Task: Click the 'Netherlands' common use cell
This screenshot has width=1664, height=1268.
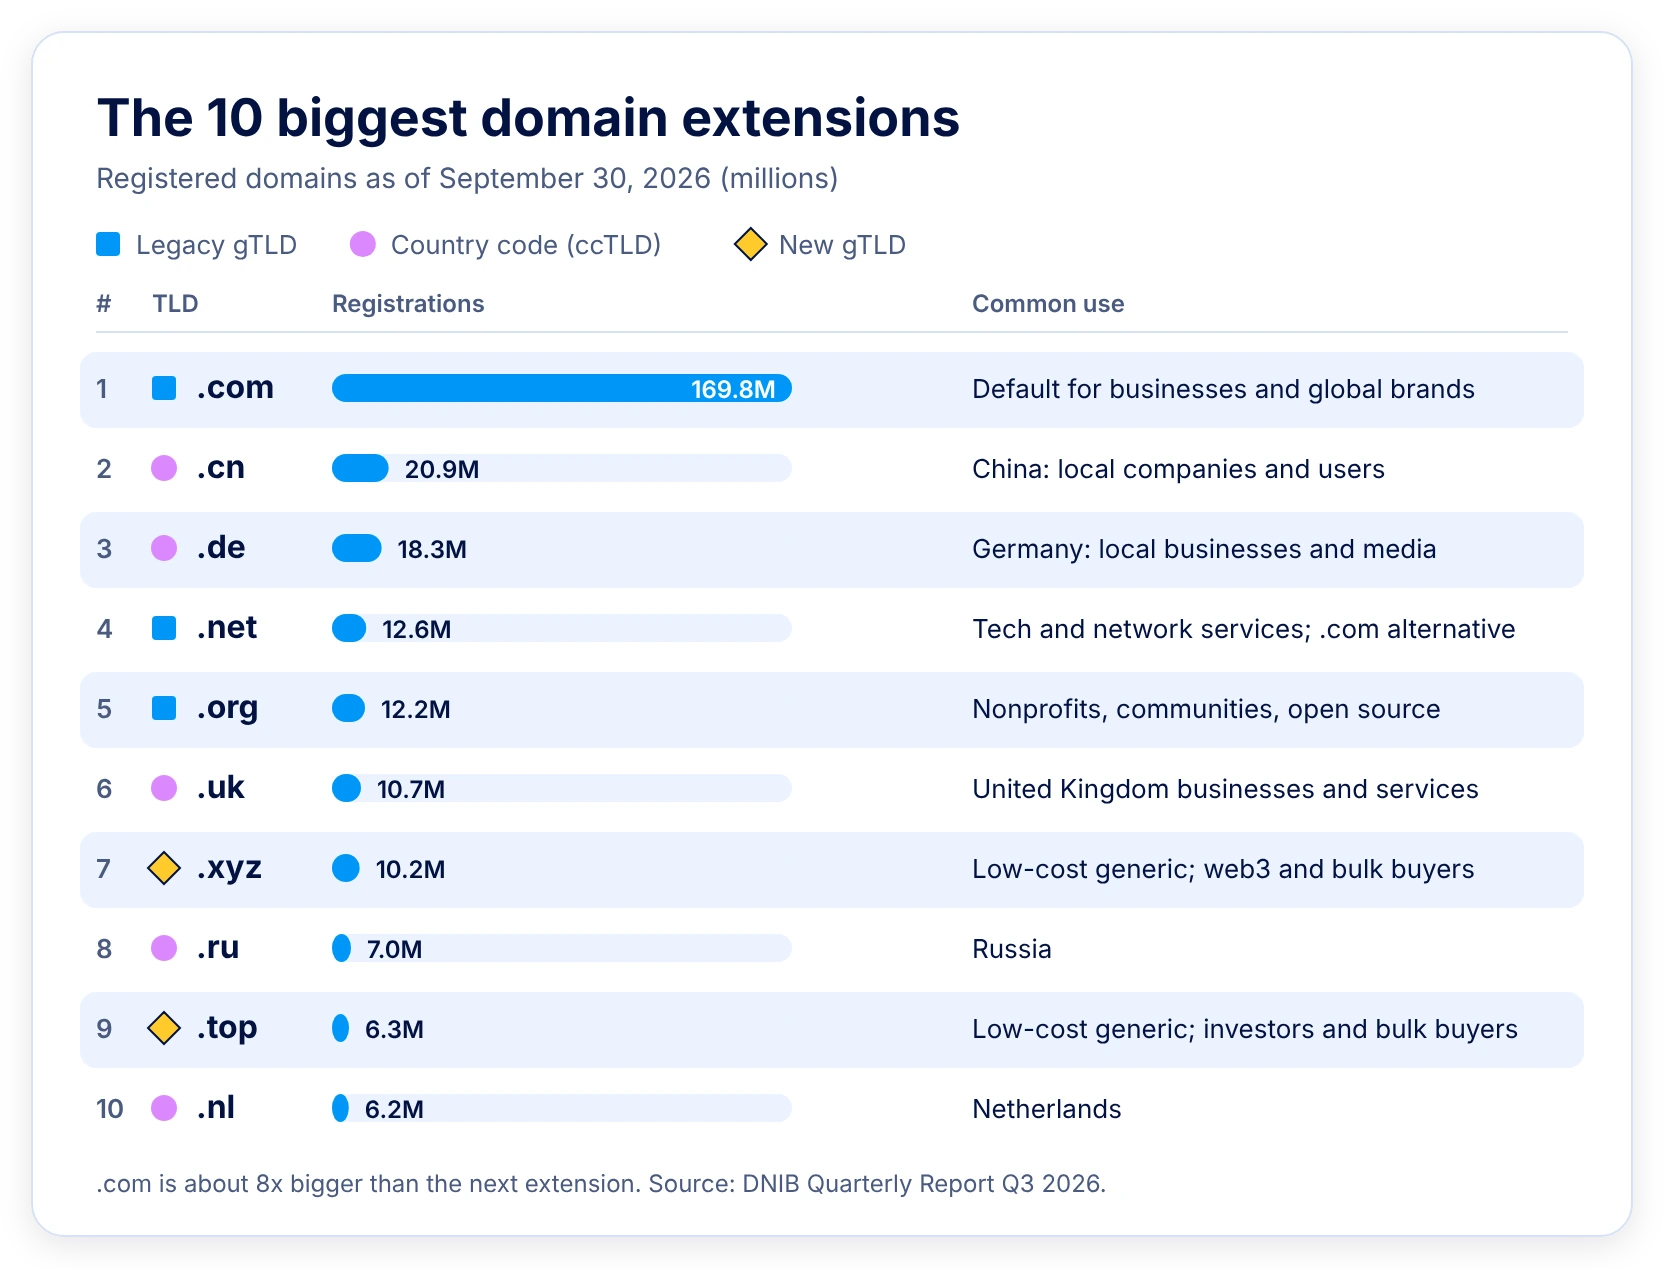Action: click(x=1047, y=1109)
